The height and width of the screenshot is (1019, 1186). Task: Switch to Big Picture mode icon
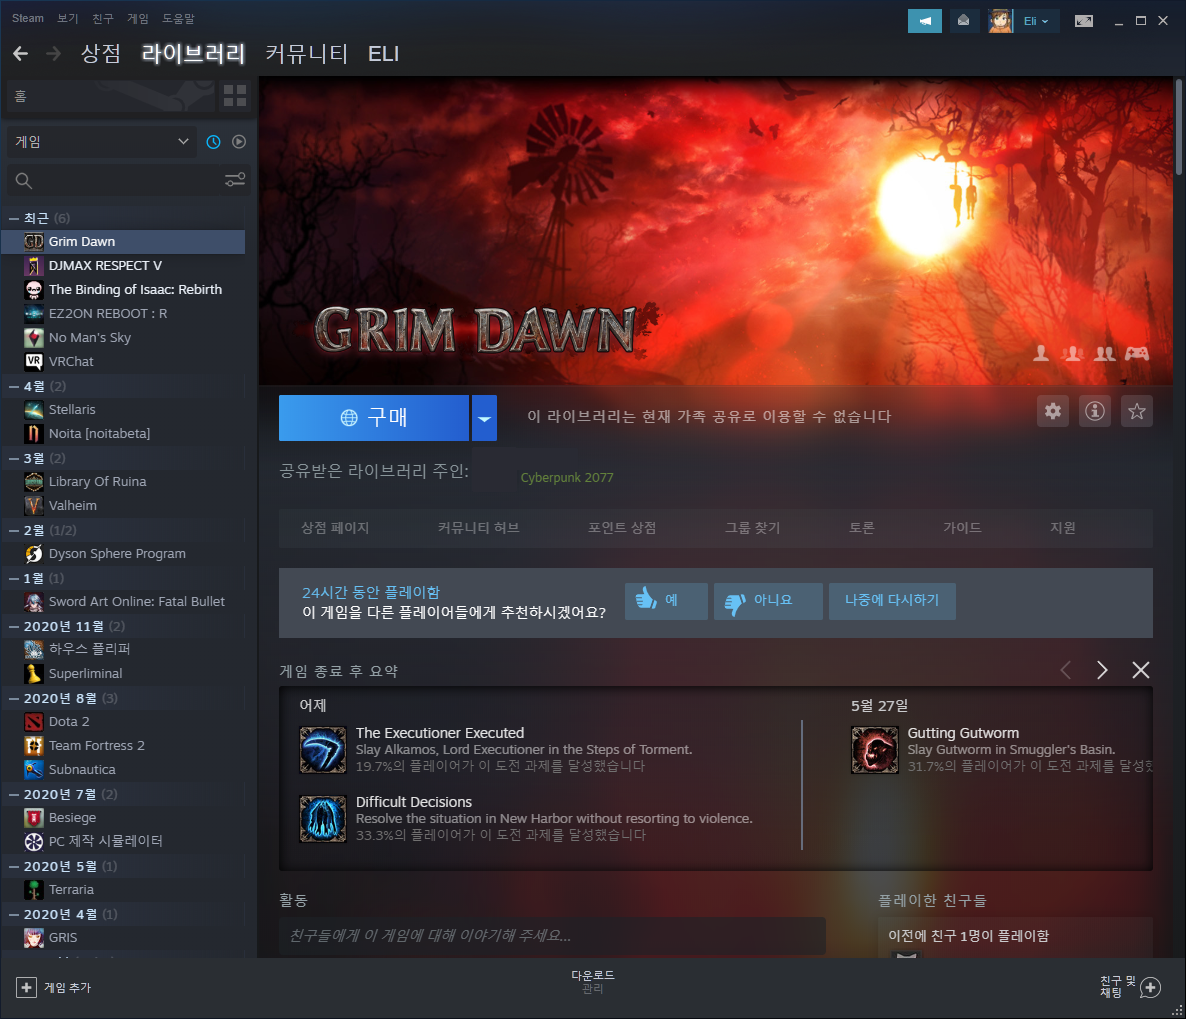pyautogui.click(x=1084, y=21)
